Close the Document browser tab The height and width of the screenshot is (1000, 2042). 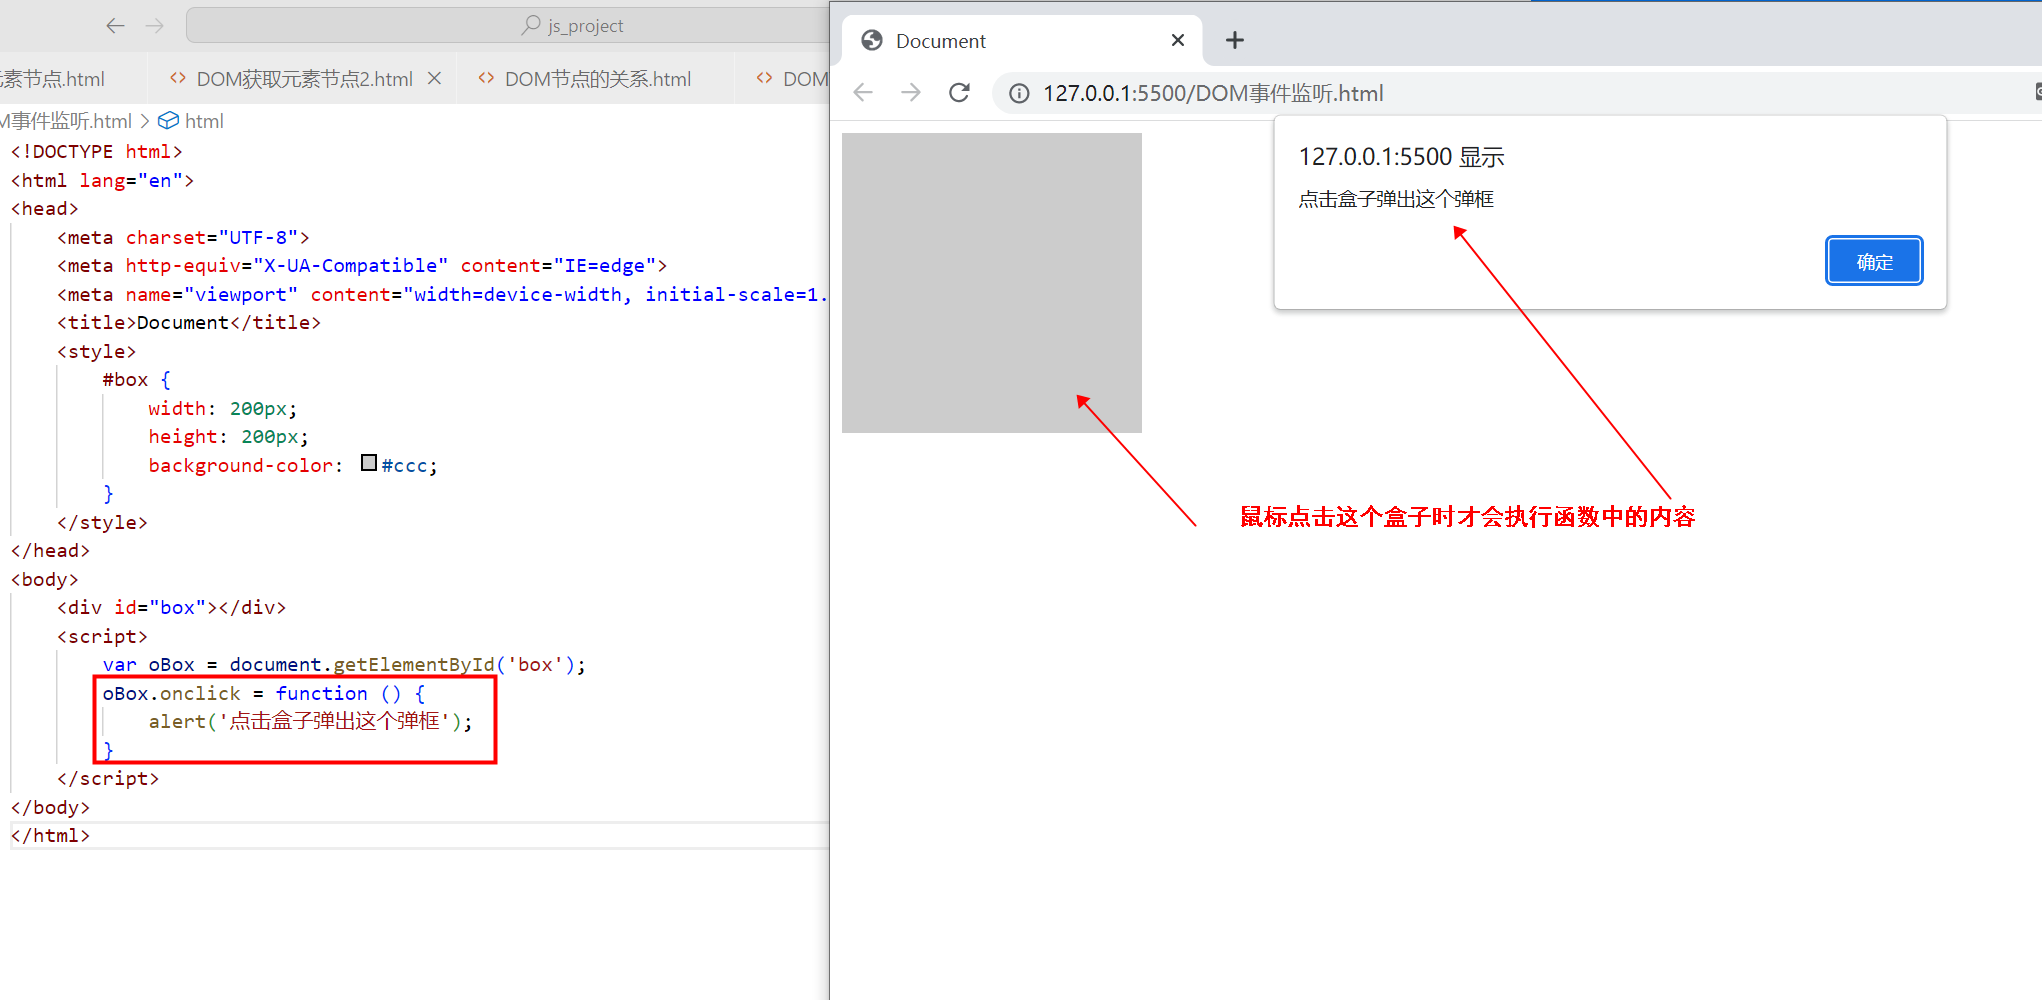tap(1178, 40)
